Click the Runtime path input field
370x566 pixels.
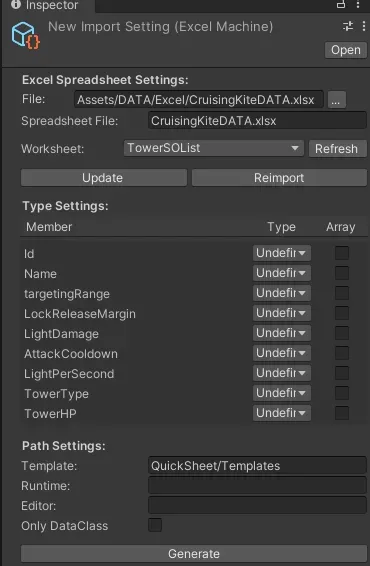[257, 486]
